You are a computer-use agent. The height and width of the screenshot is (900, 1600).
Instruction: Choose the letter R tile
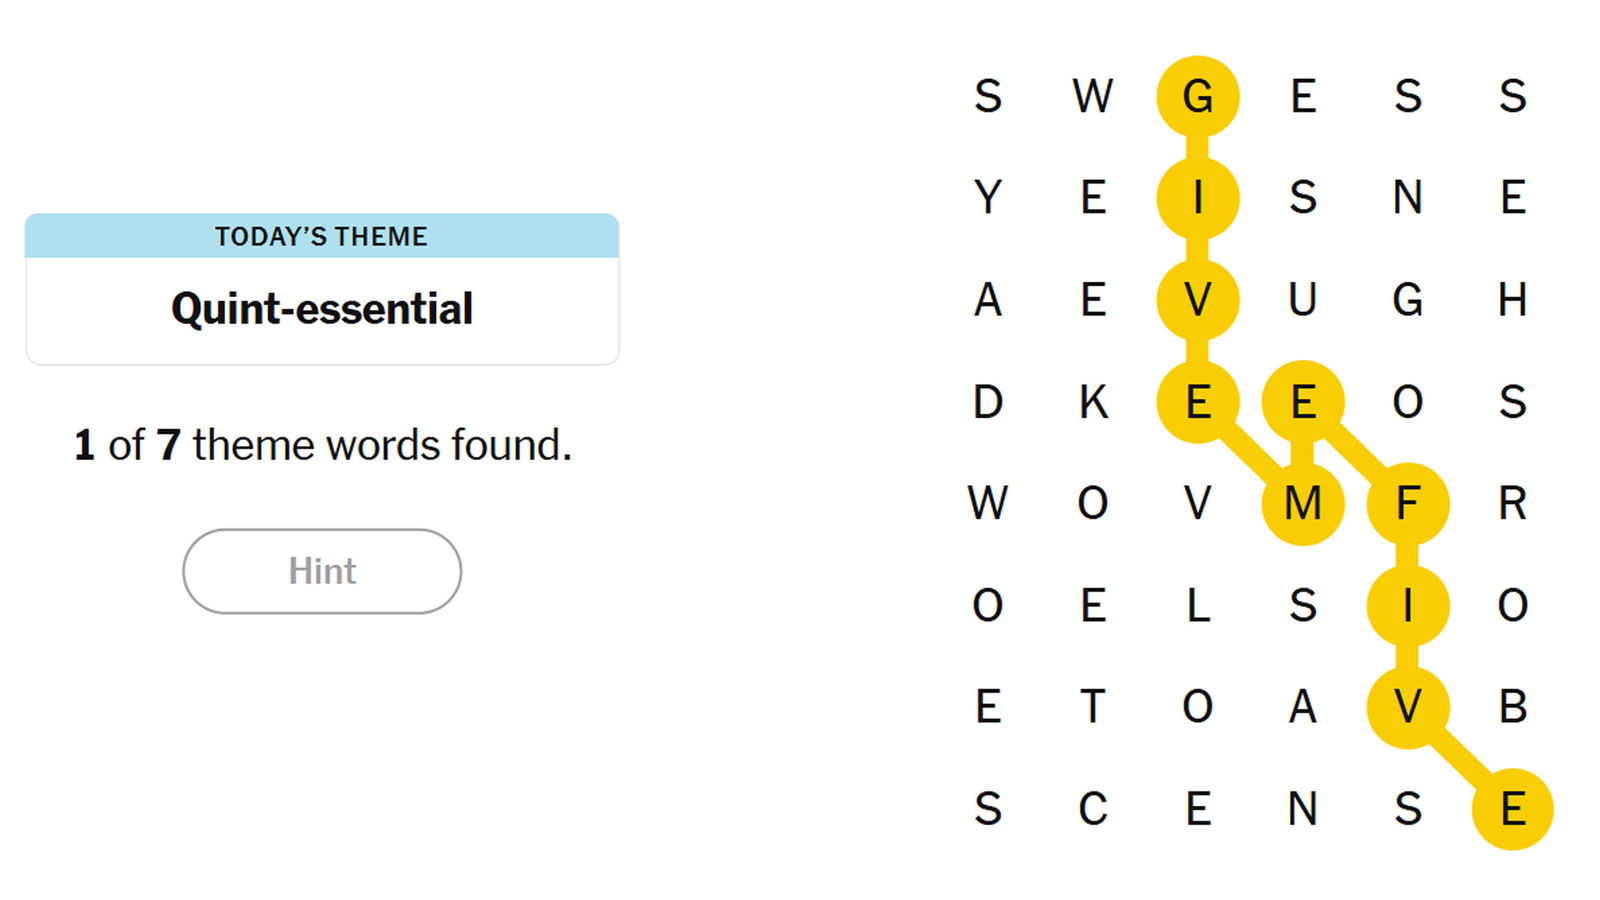click(x=1512, y=504)
